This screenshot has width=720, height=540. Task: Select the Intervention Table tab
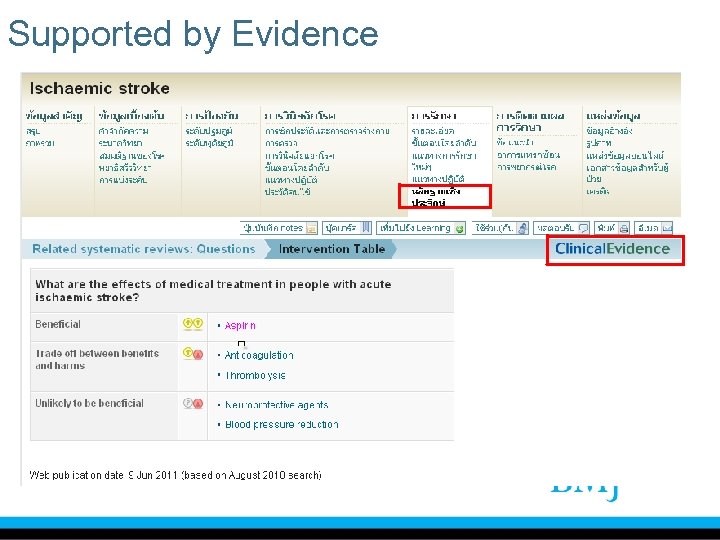pos(332,249)
